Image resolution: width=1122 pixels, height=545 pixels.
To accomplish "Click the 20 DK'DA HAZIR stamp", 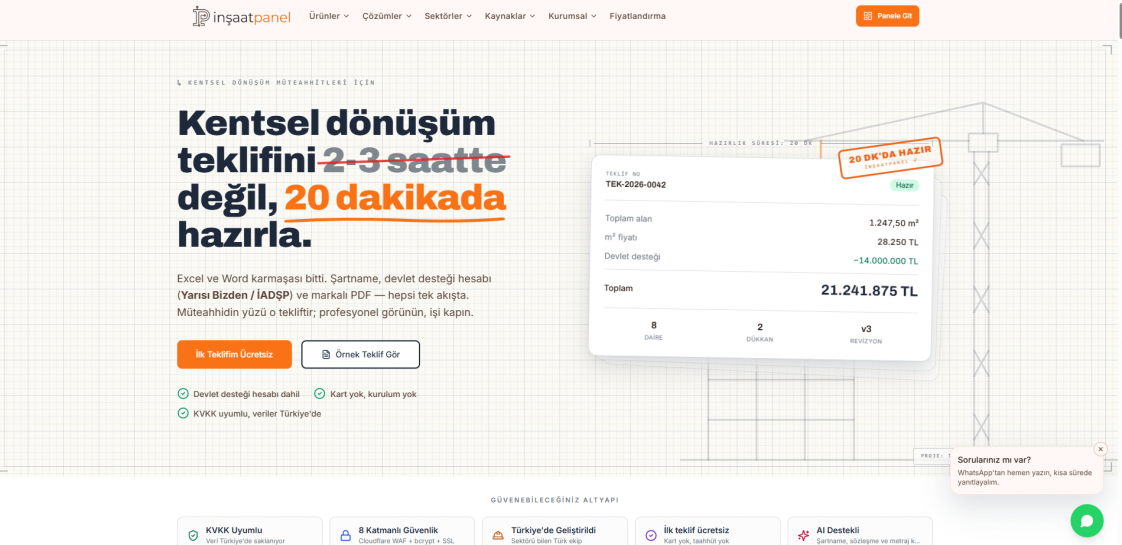I will click(x=890, y=157).
